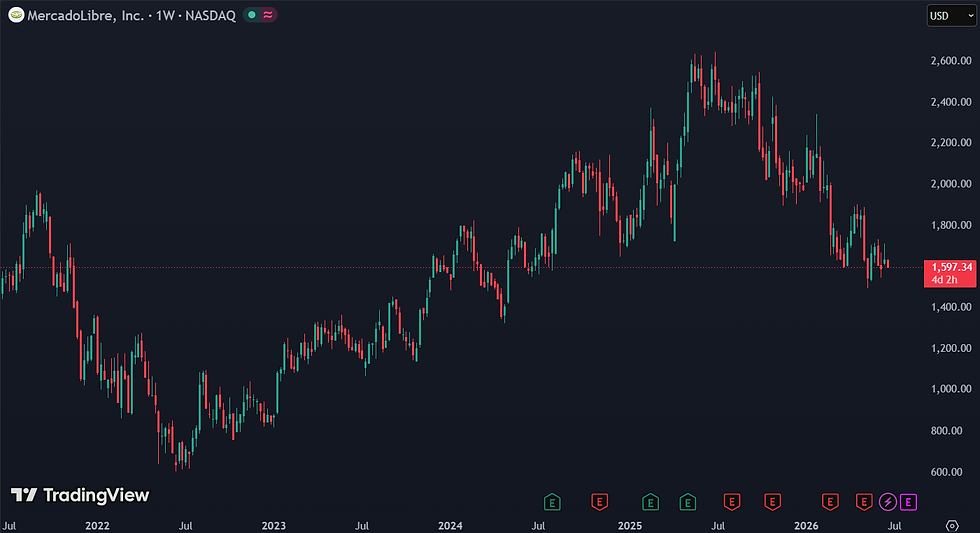Click the green earnings marker just right of the 2025 label
This screenshot has width=980, height=533.
(x=650, y=502)
